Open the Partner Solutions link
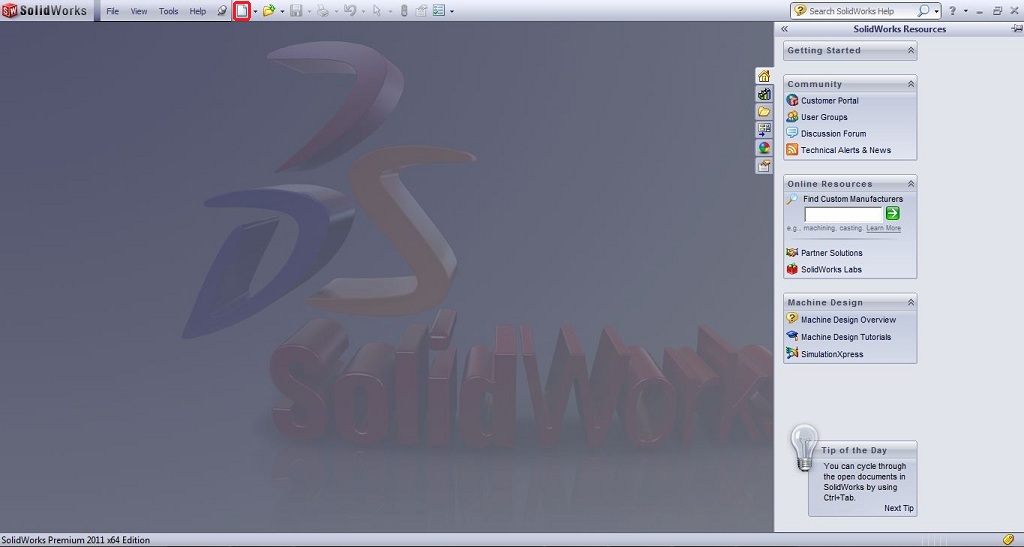 831,253
